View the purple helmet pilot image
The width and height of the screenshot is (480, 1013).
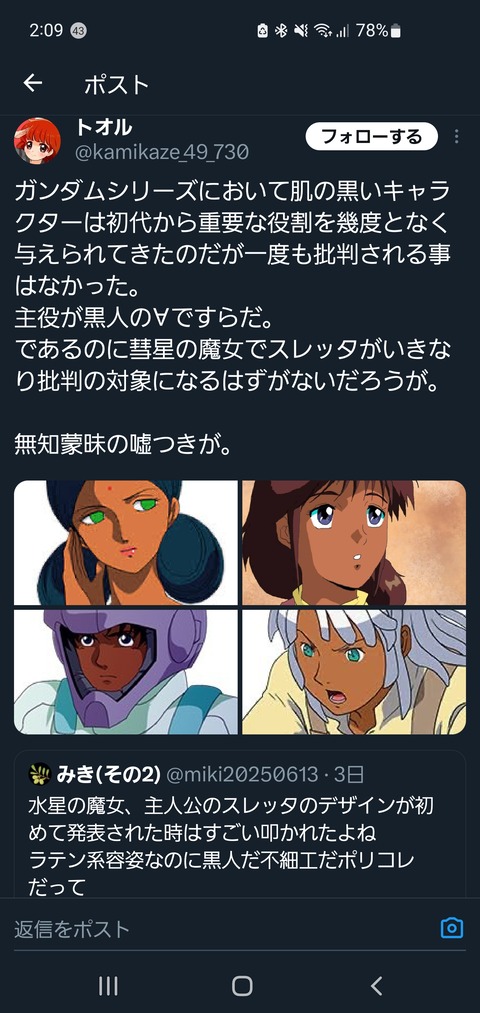126,672
